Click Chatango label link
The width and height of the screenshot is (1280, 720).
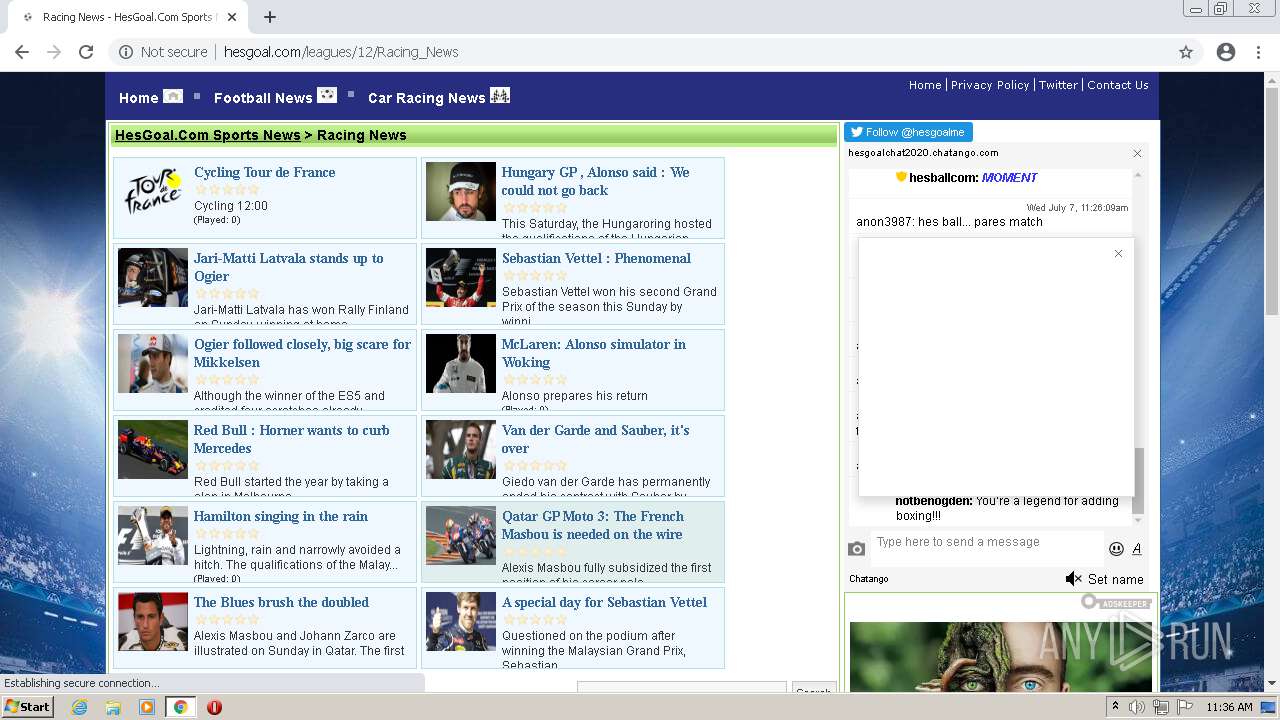(869, 579)
